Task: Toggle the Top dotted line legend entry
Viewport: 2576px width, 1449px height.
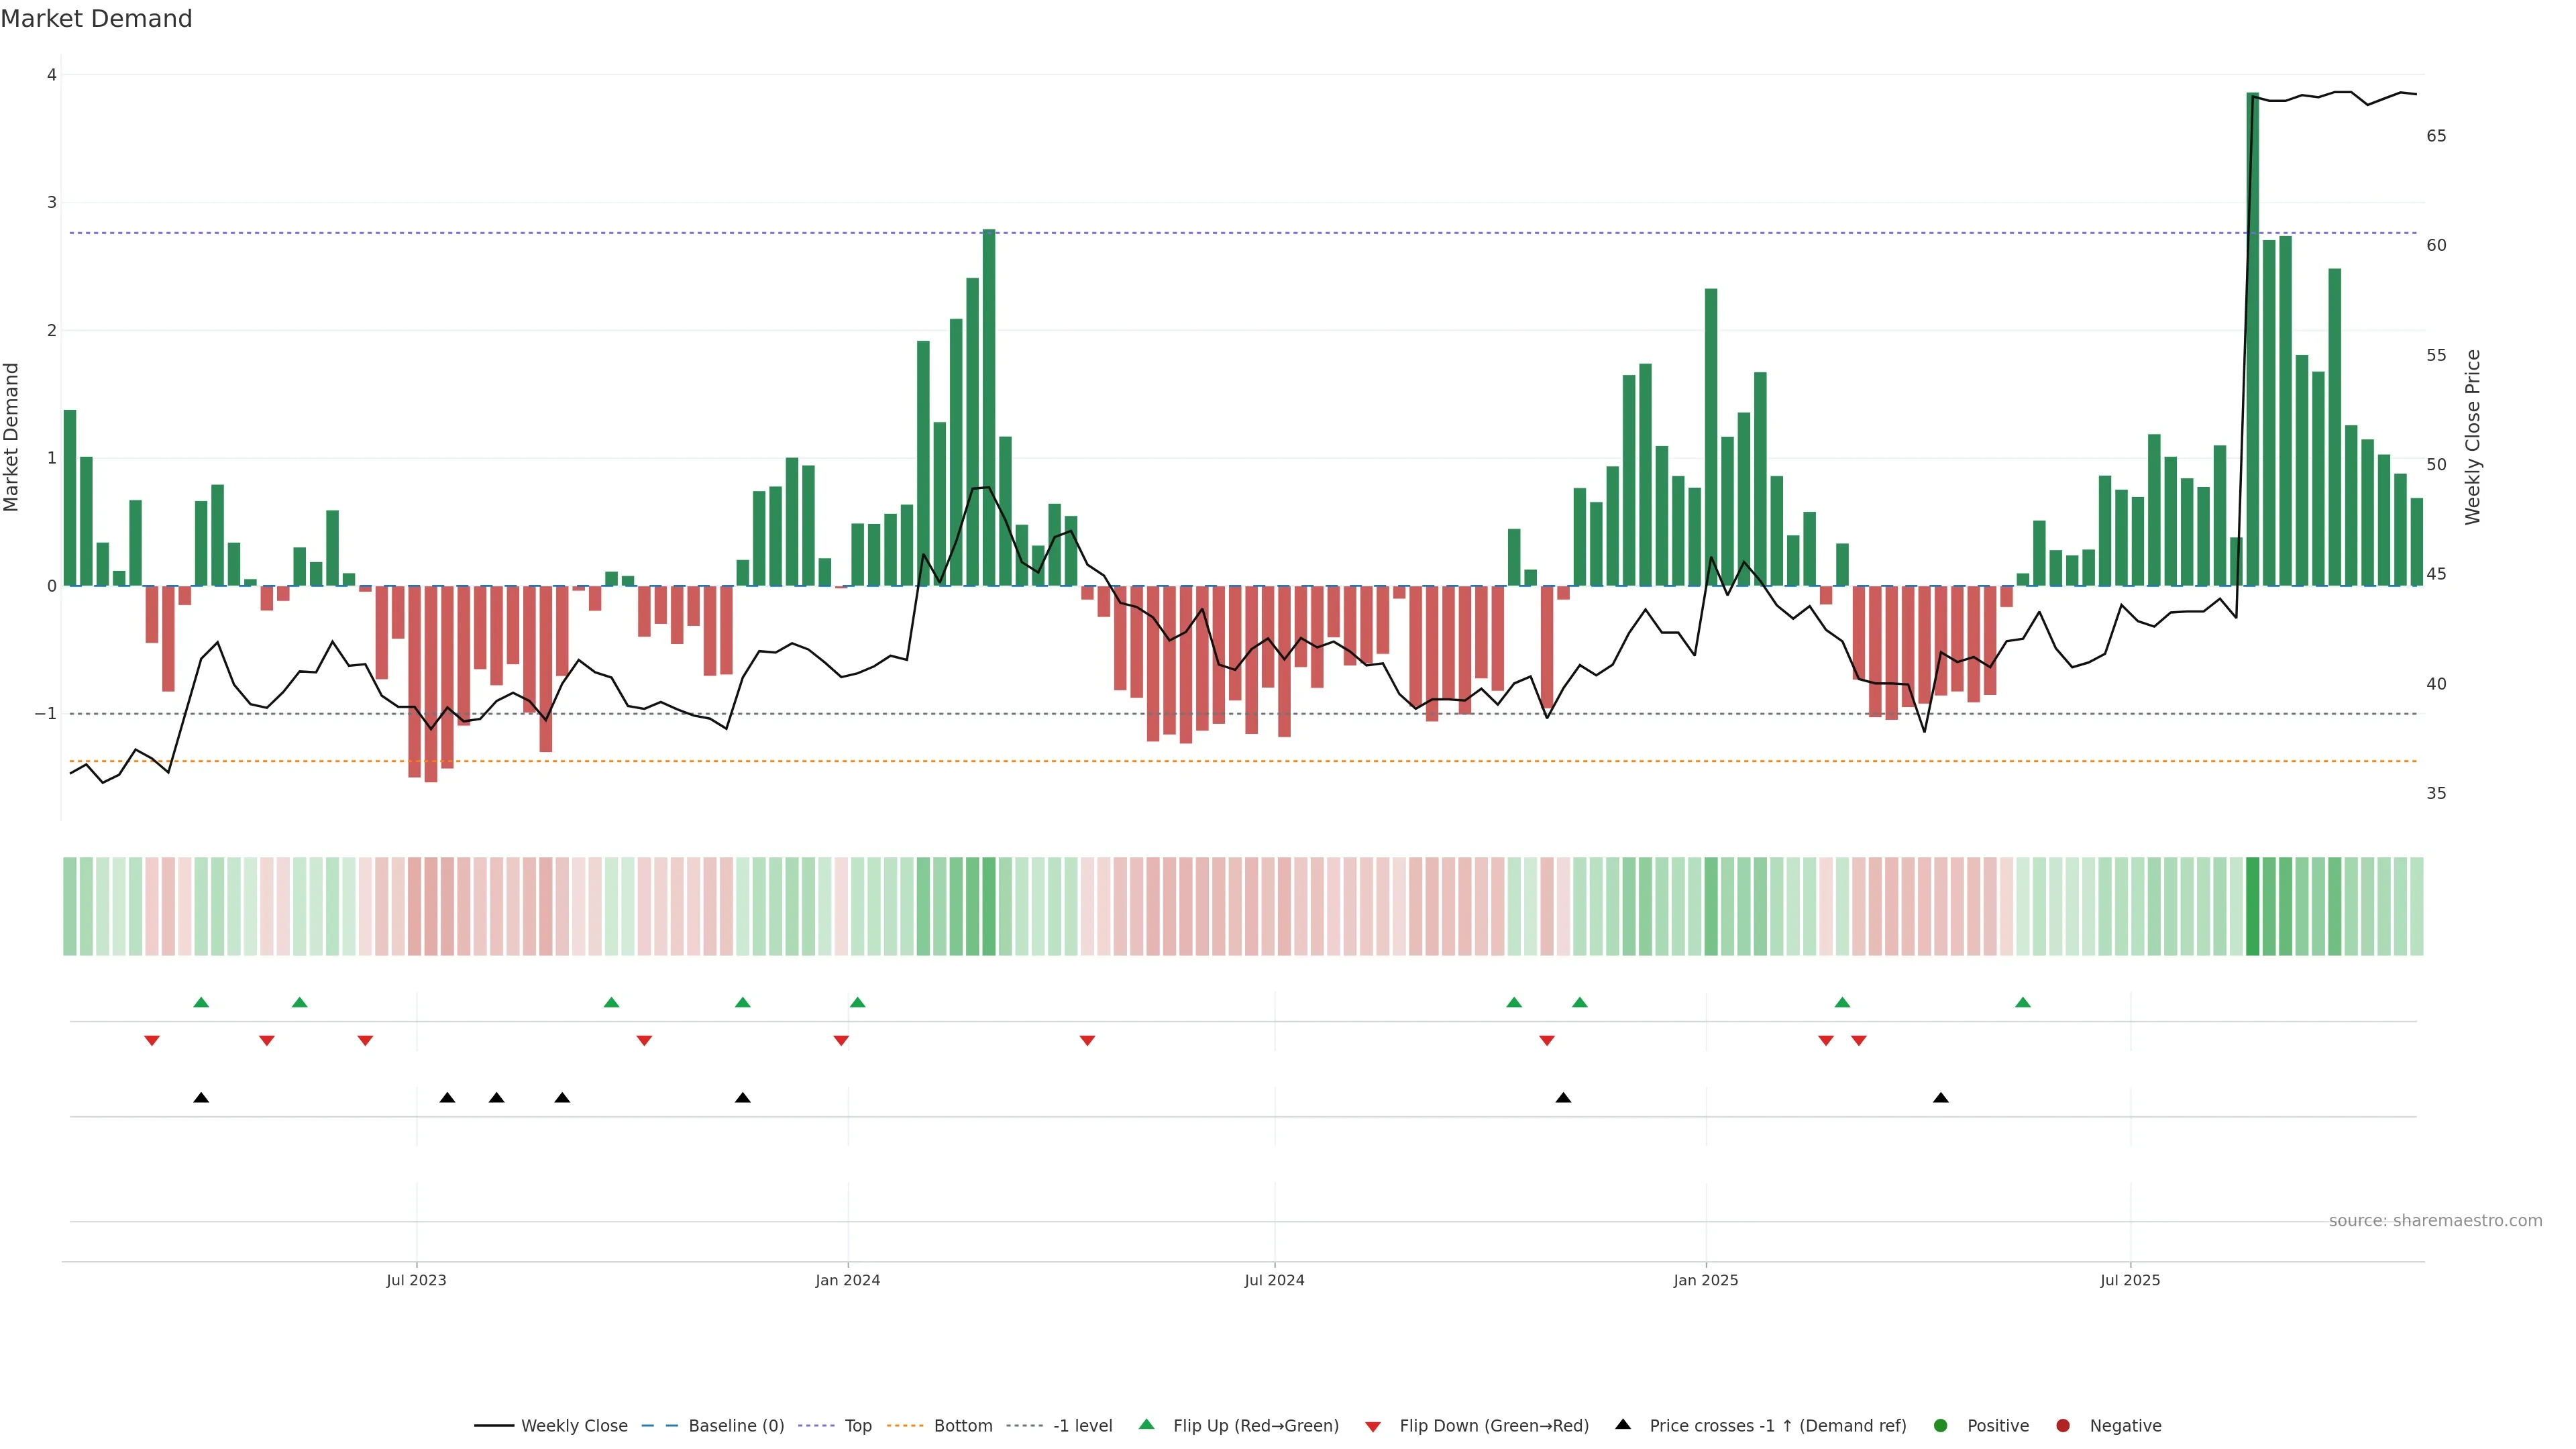Action: point(857,1426)
